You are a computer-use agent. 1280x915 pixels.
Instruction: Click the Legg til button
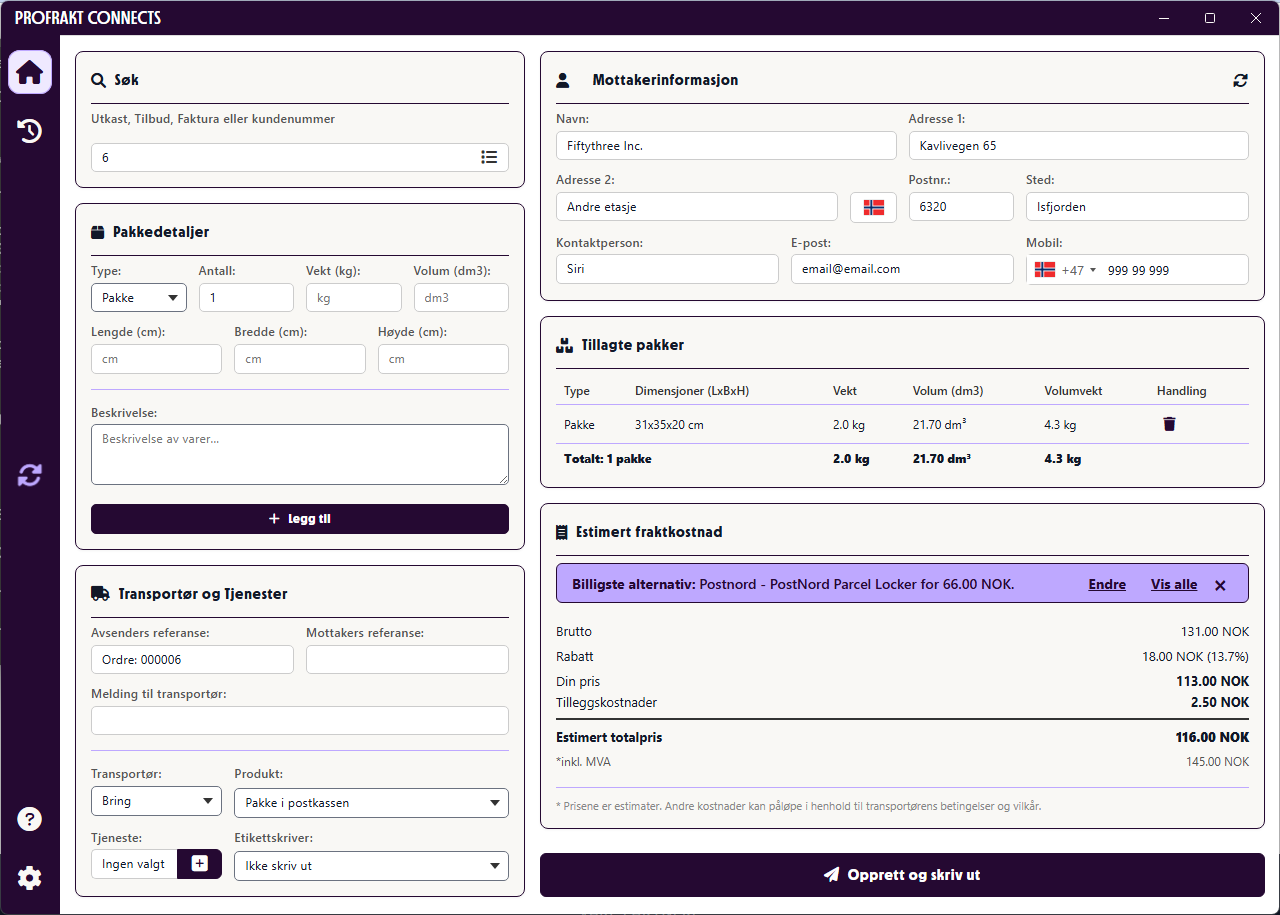pyautogui.click(x=299, y=518)
